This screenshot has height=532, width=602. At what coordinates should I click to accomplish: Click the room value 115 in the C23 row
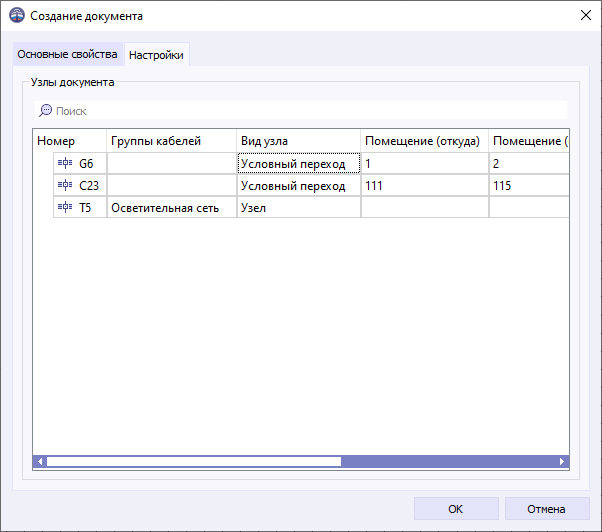[x=529, y=185]
